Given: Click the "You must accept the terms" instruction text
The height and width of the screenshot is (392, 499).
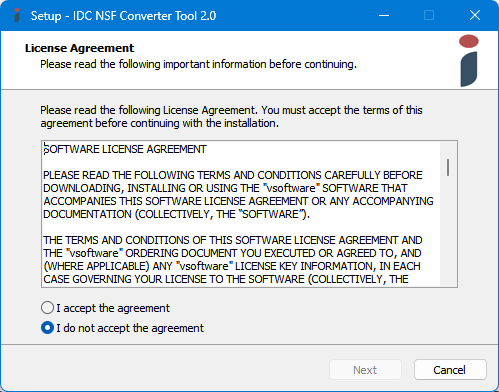Looking at the screenshot, I should point(342,110).
